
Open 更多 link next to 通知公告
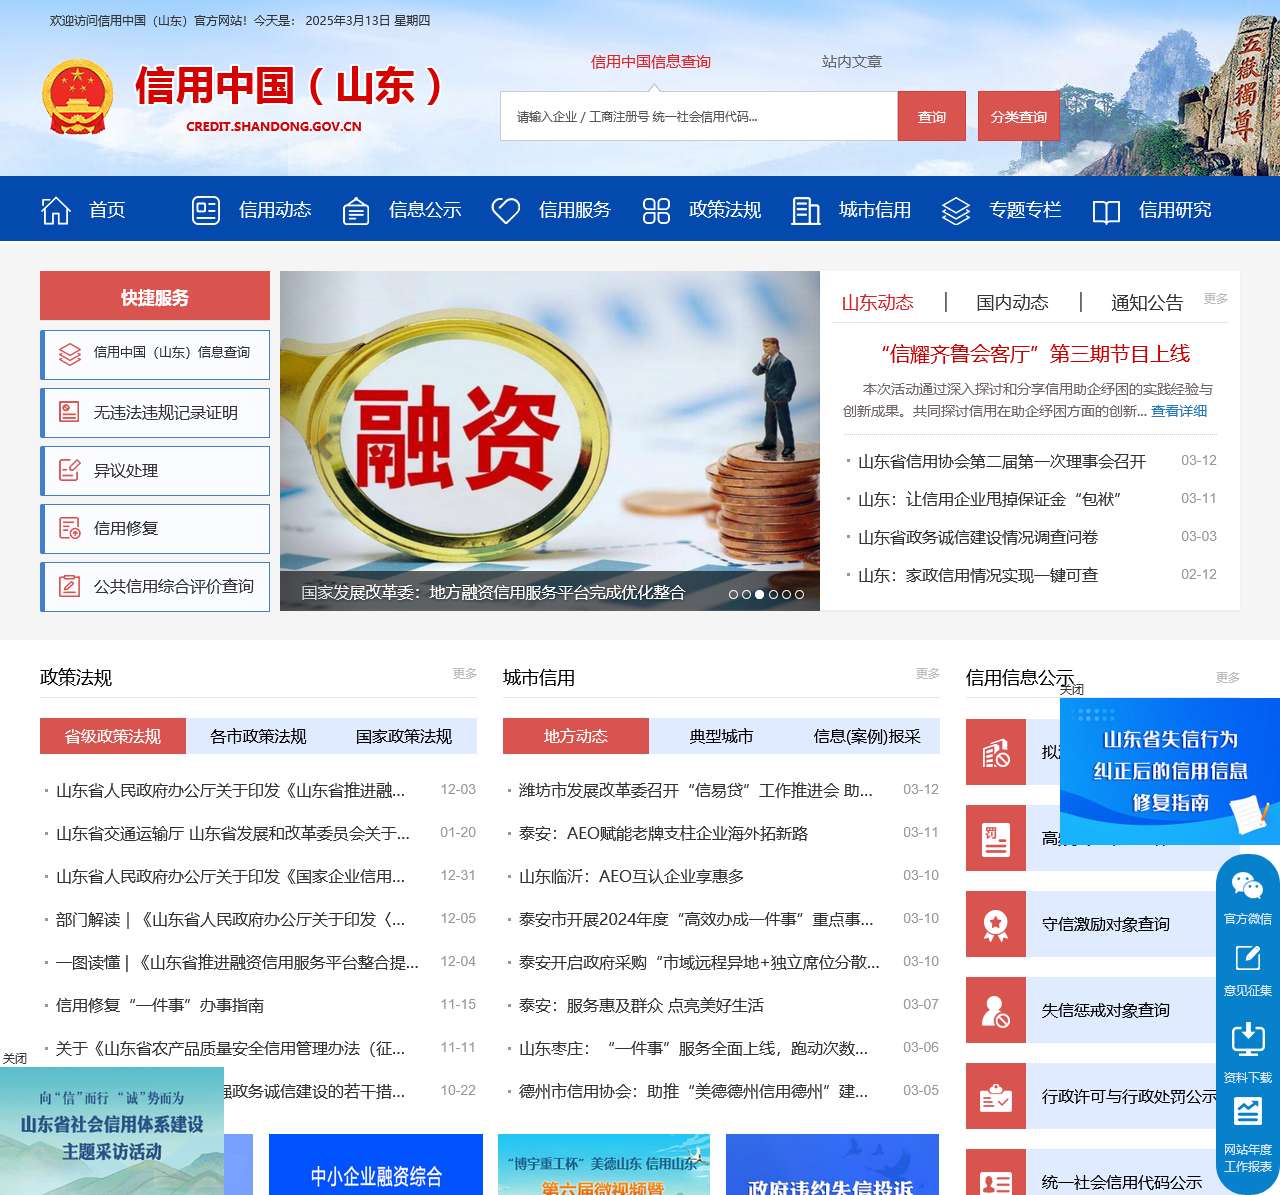(1216, 298)
